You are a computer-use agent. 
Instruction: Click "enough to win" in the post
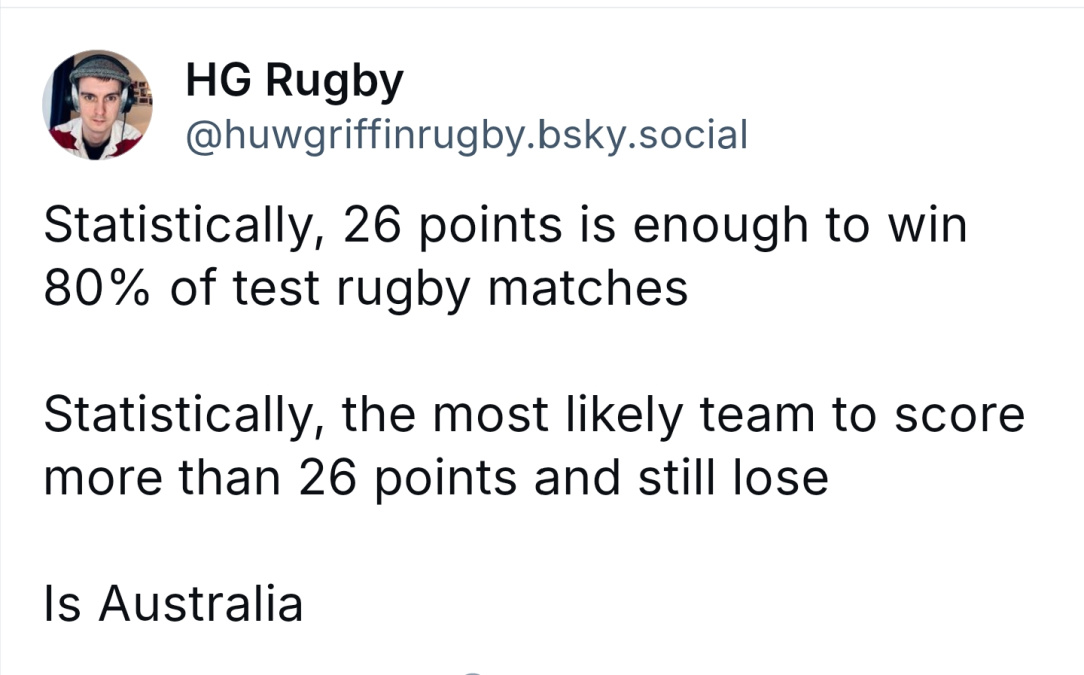pyautogui.click(x=800, y=227)
